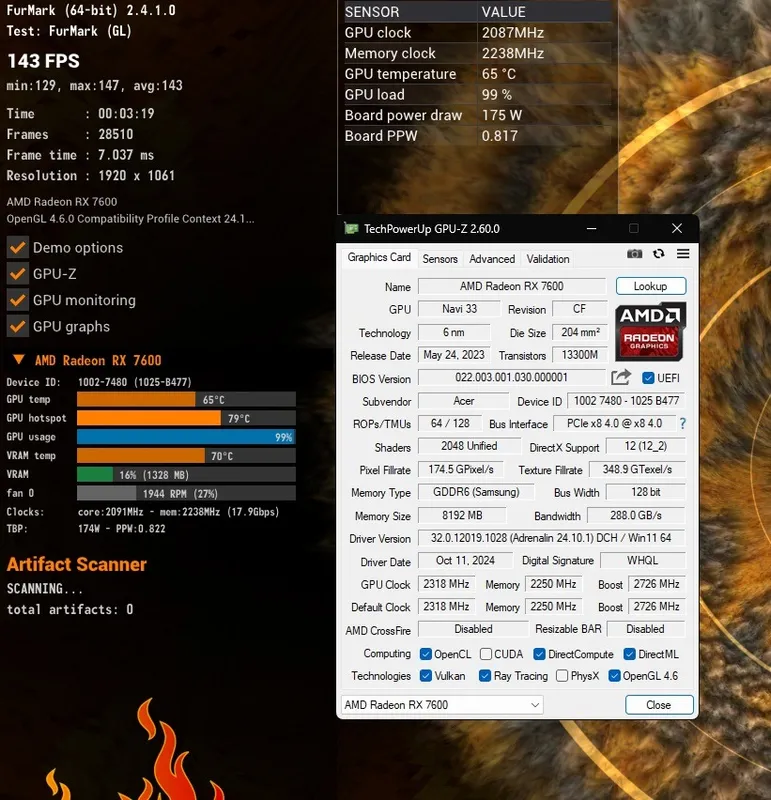Click the Driver Version field
Image resolution: width=771 pixels, height=800 pixels.
pos(552,538)
